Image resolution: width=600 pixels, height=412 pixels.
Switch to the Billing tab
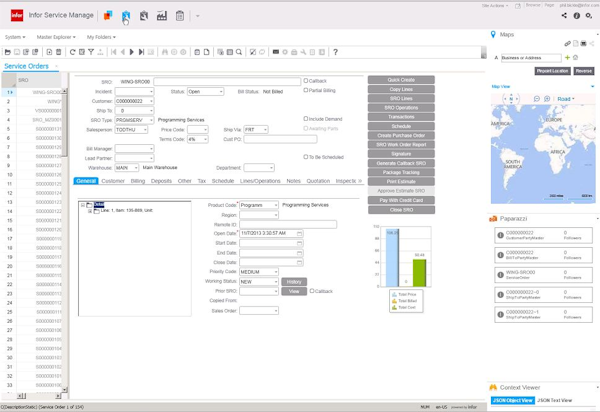point(138,181)
